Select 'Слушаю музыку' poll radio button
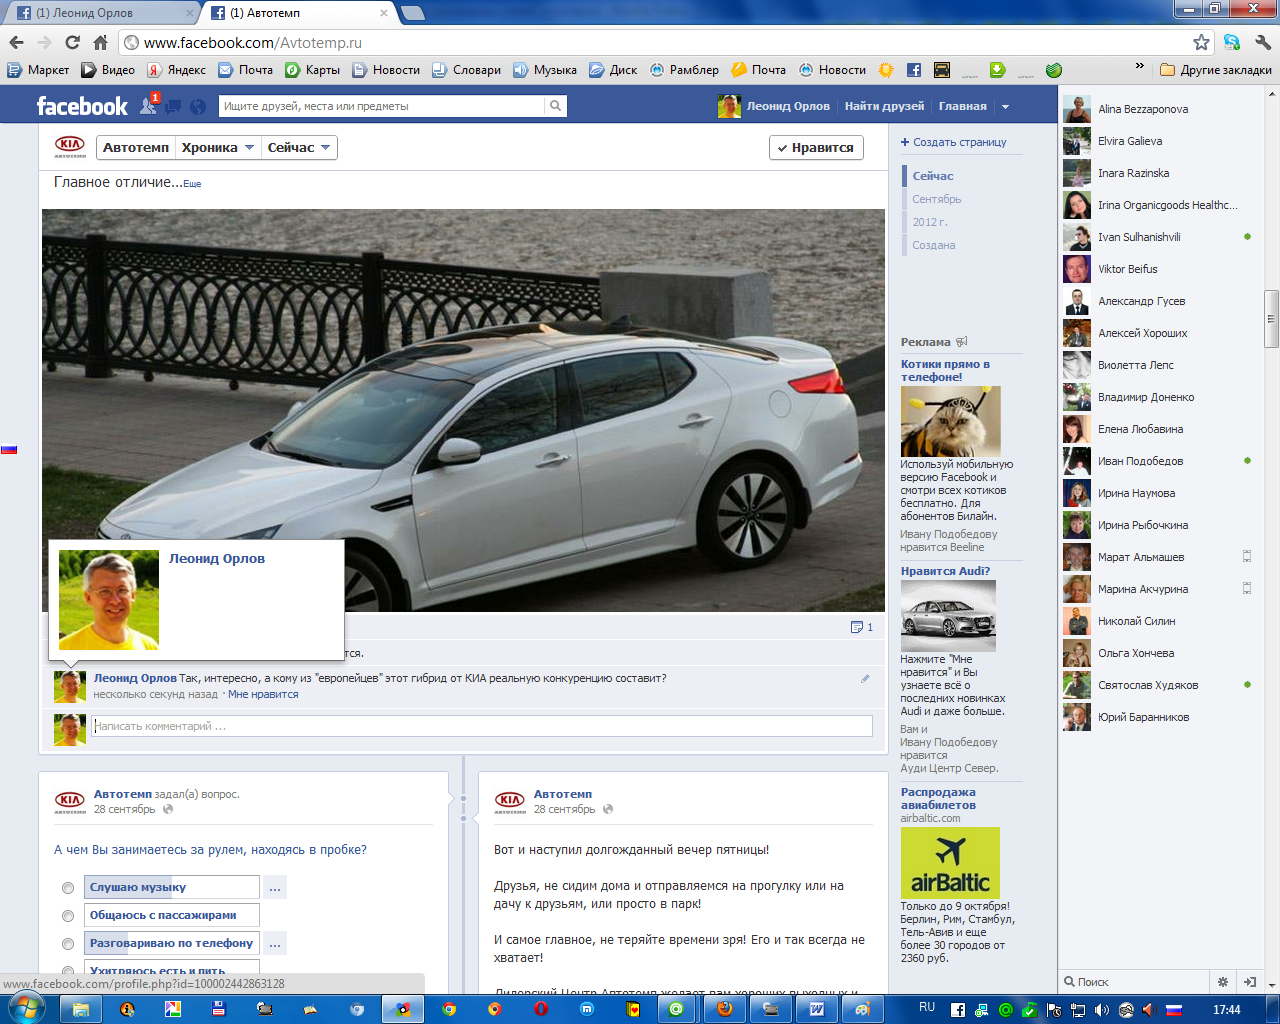Screen dimensions: 1280x1024 [68, 888]
